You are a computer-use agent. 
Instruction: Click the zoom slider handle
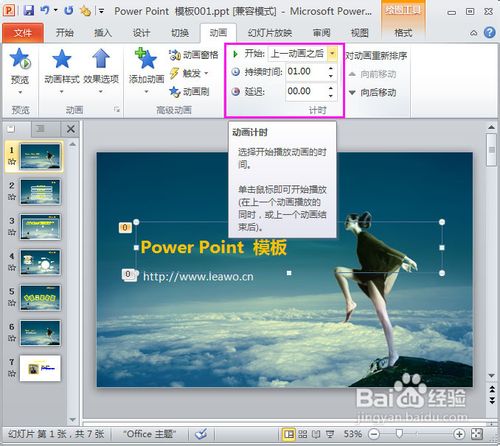[399, 434]
